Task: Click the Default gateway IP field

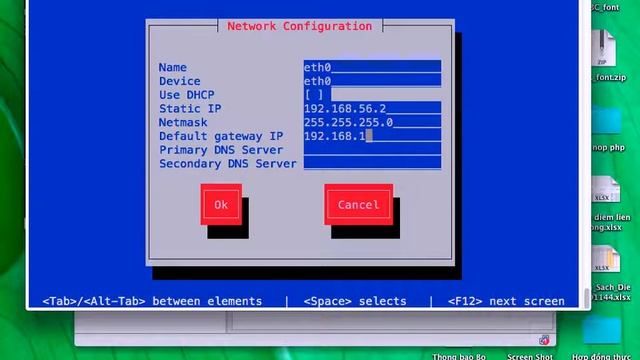Action: (x=372, y=136)
